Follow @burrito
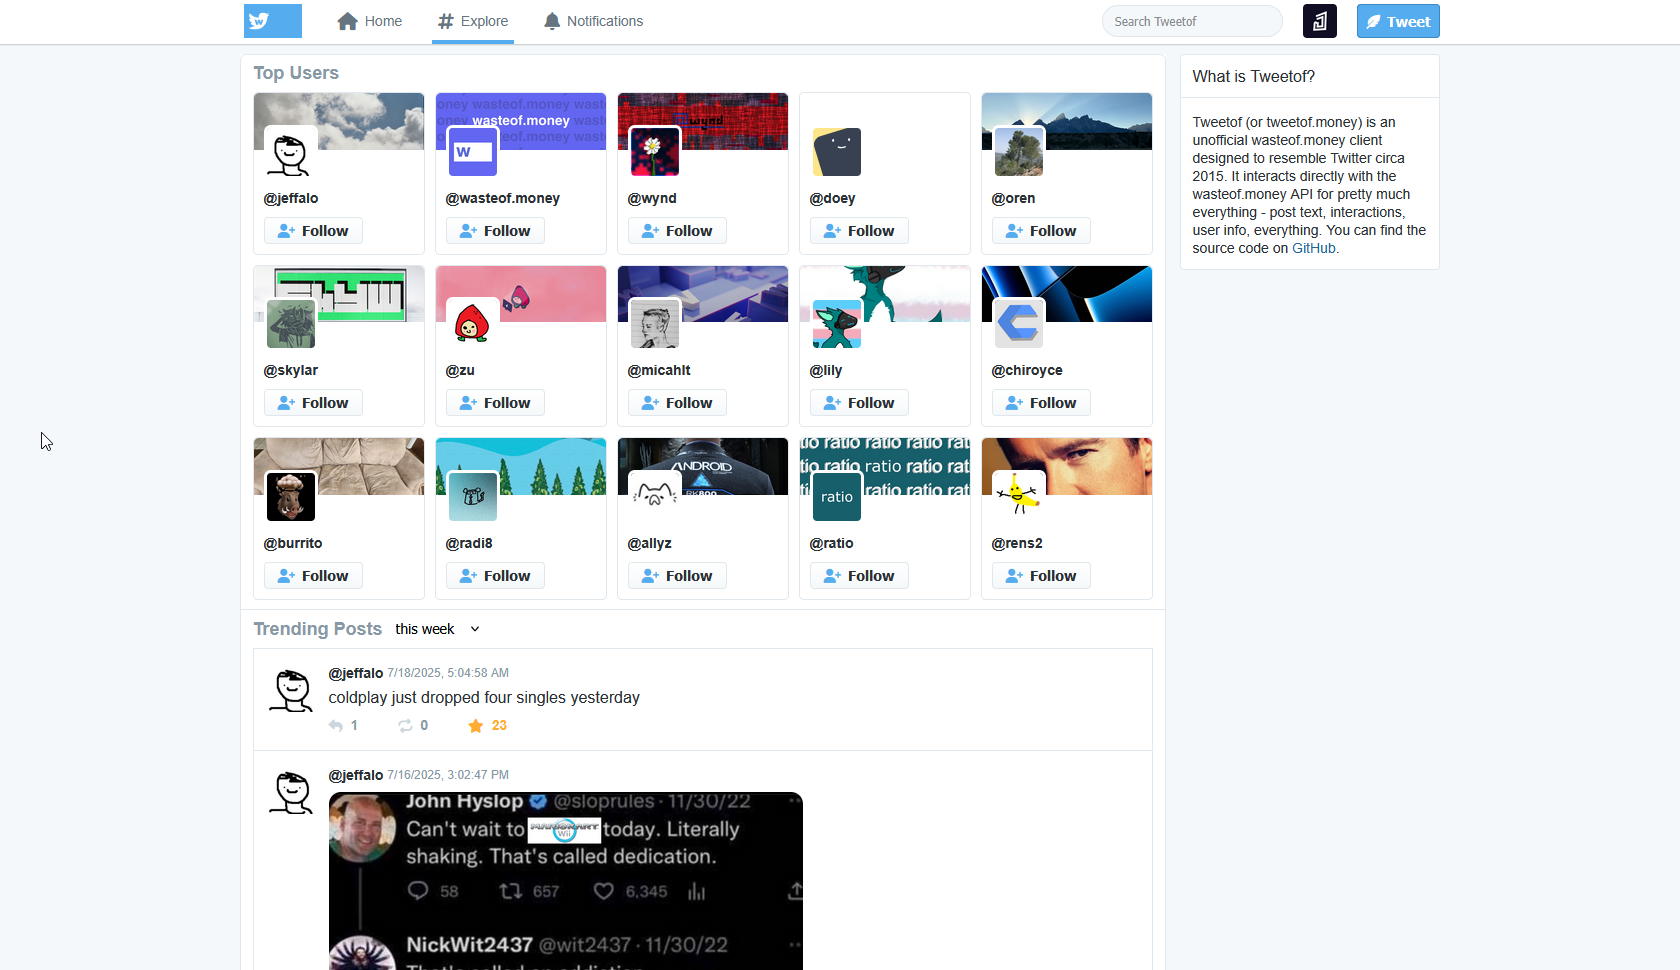The image size is (1680, 970). [313, 576]
